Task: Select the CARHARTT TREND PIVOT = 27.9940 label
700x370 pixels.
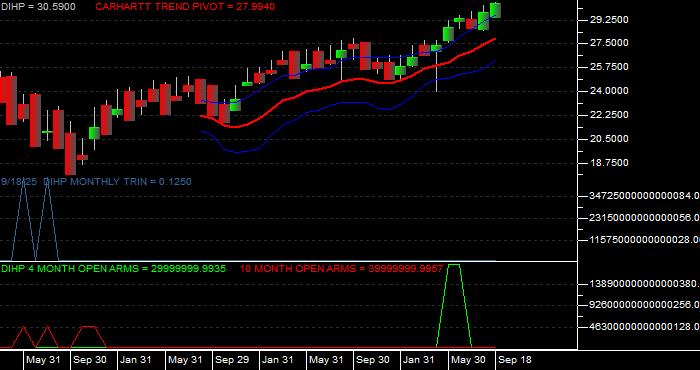Action: (185, 7)
